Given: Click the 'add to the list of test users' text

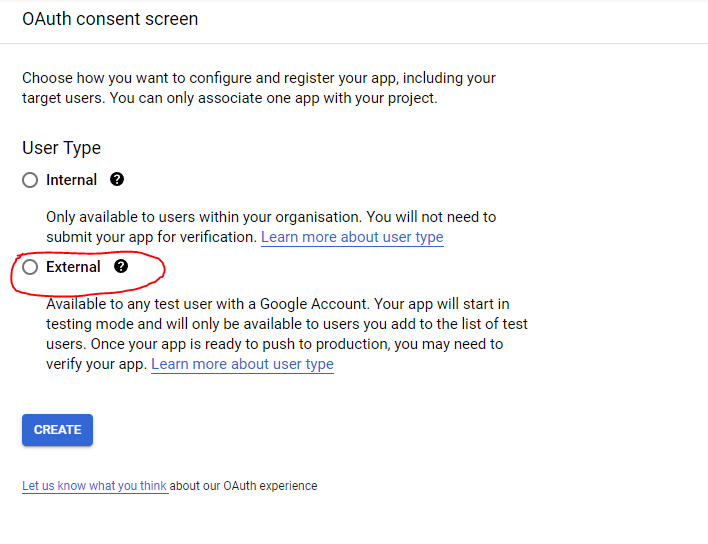Looking at the screenshot, I should [420, 324].
